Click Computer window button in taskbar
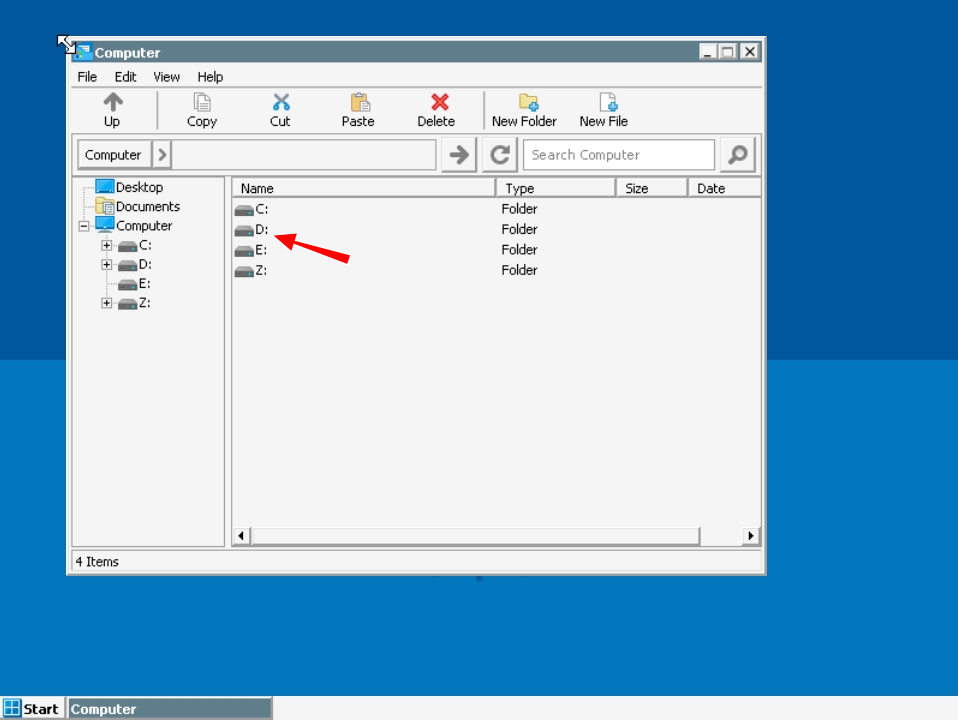The height and width of the screenshot is (720, 958). [x=170, y=709]
